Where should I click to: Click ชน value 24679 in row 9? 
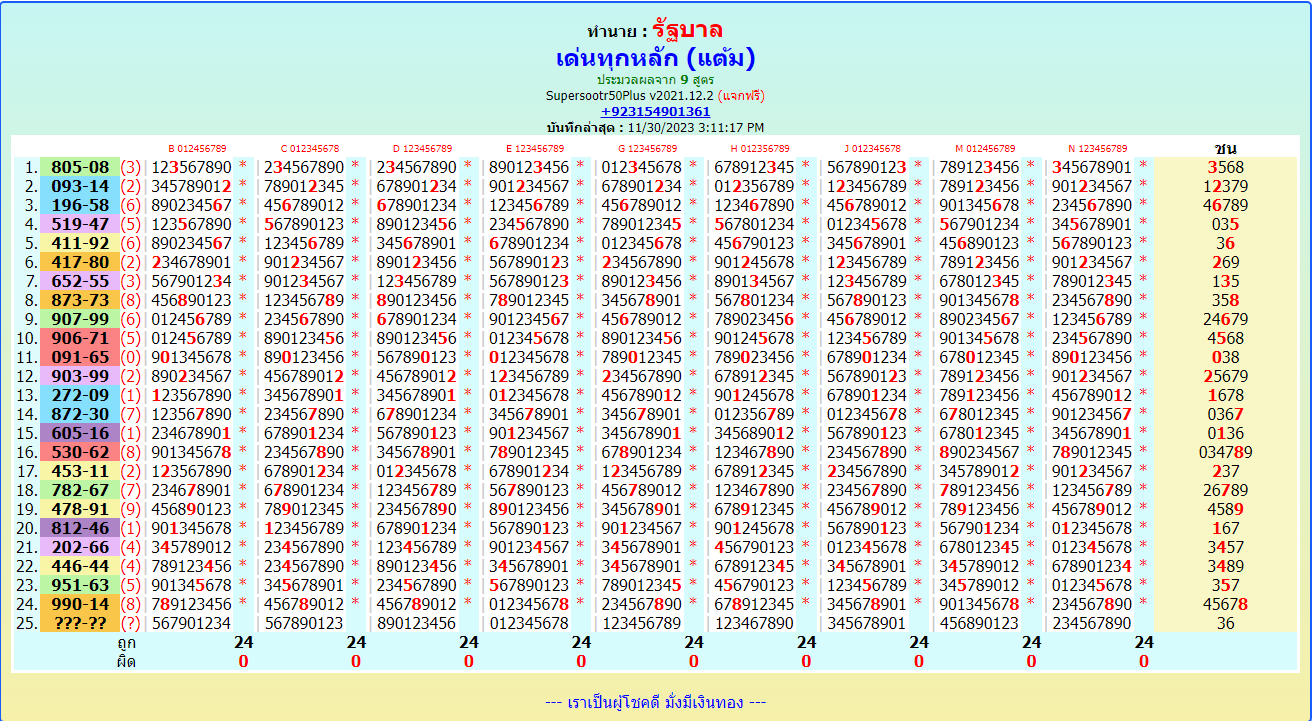1225,319
